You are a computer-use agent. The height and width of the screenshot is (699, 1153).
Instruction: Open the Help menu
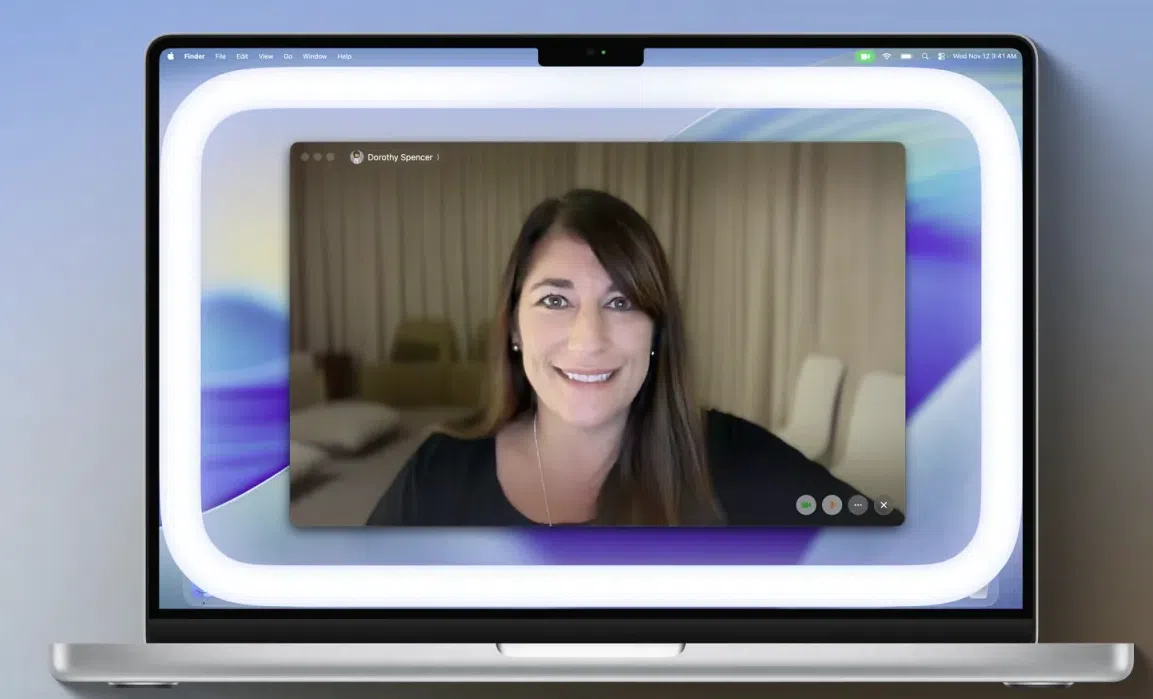pyautogui.click(x=344, y=56)
